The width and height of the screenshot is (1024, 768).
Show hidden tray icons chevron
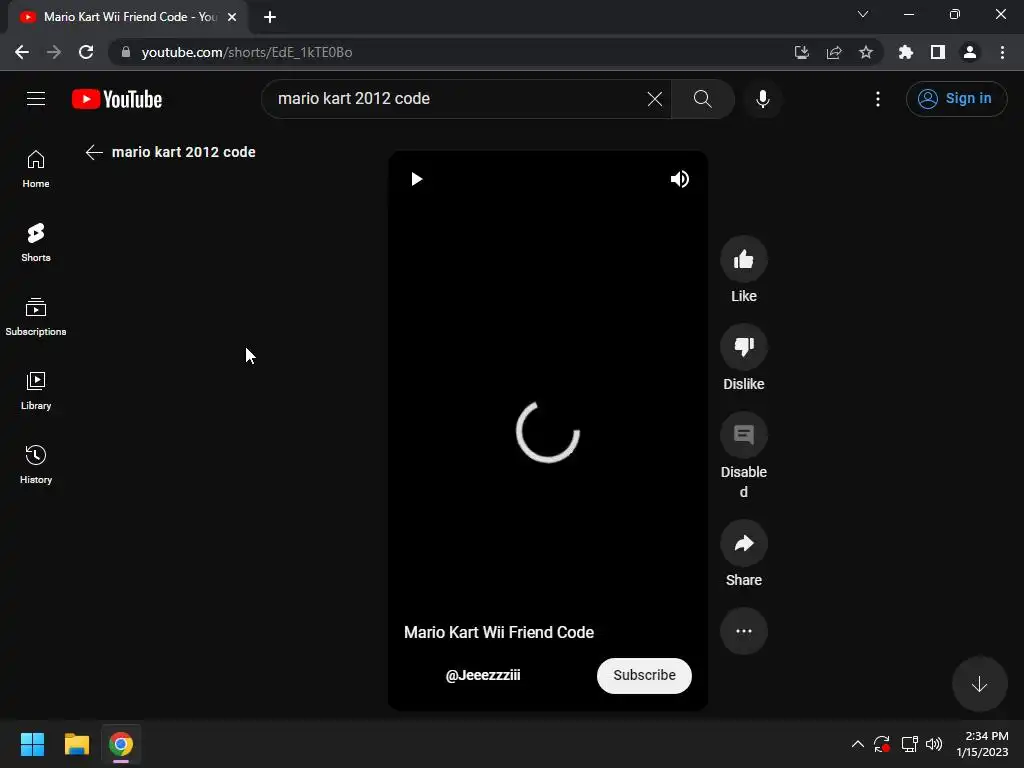tap(857, 744)
